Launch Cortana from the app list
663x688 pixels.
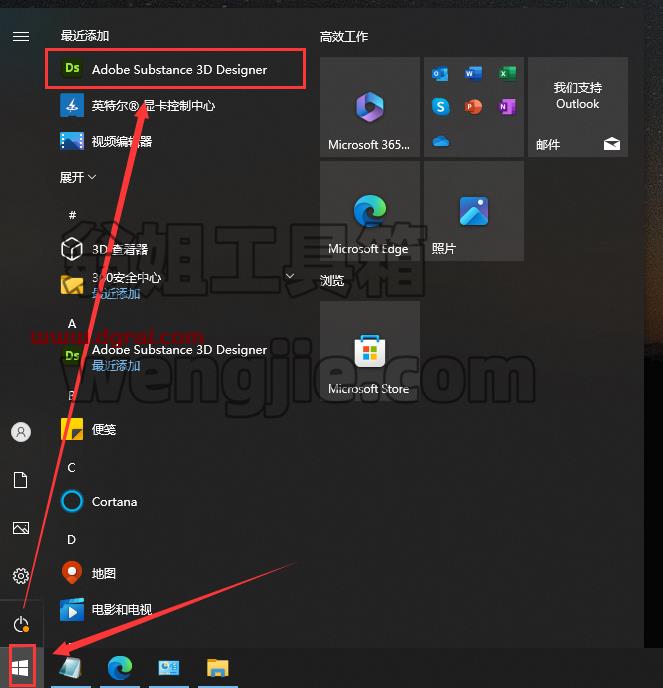tap(176, 501)
